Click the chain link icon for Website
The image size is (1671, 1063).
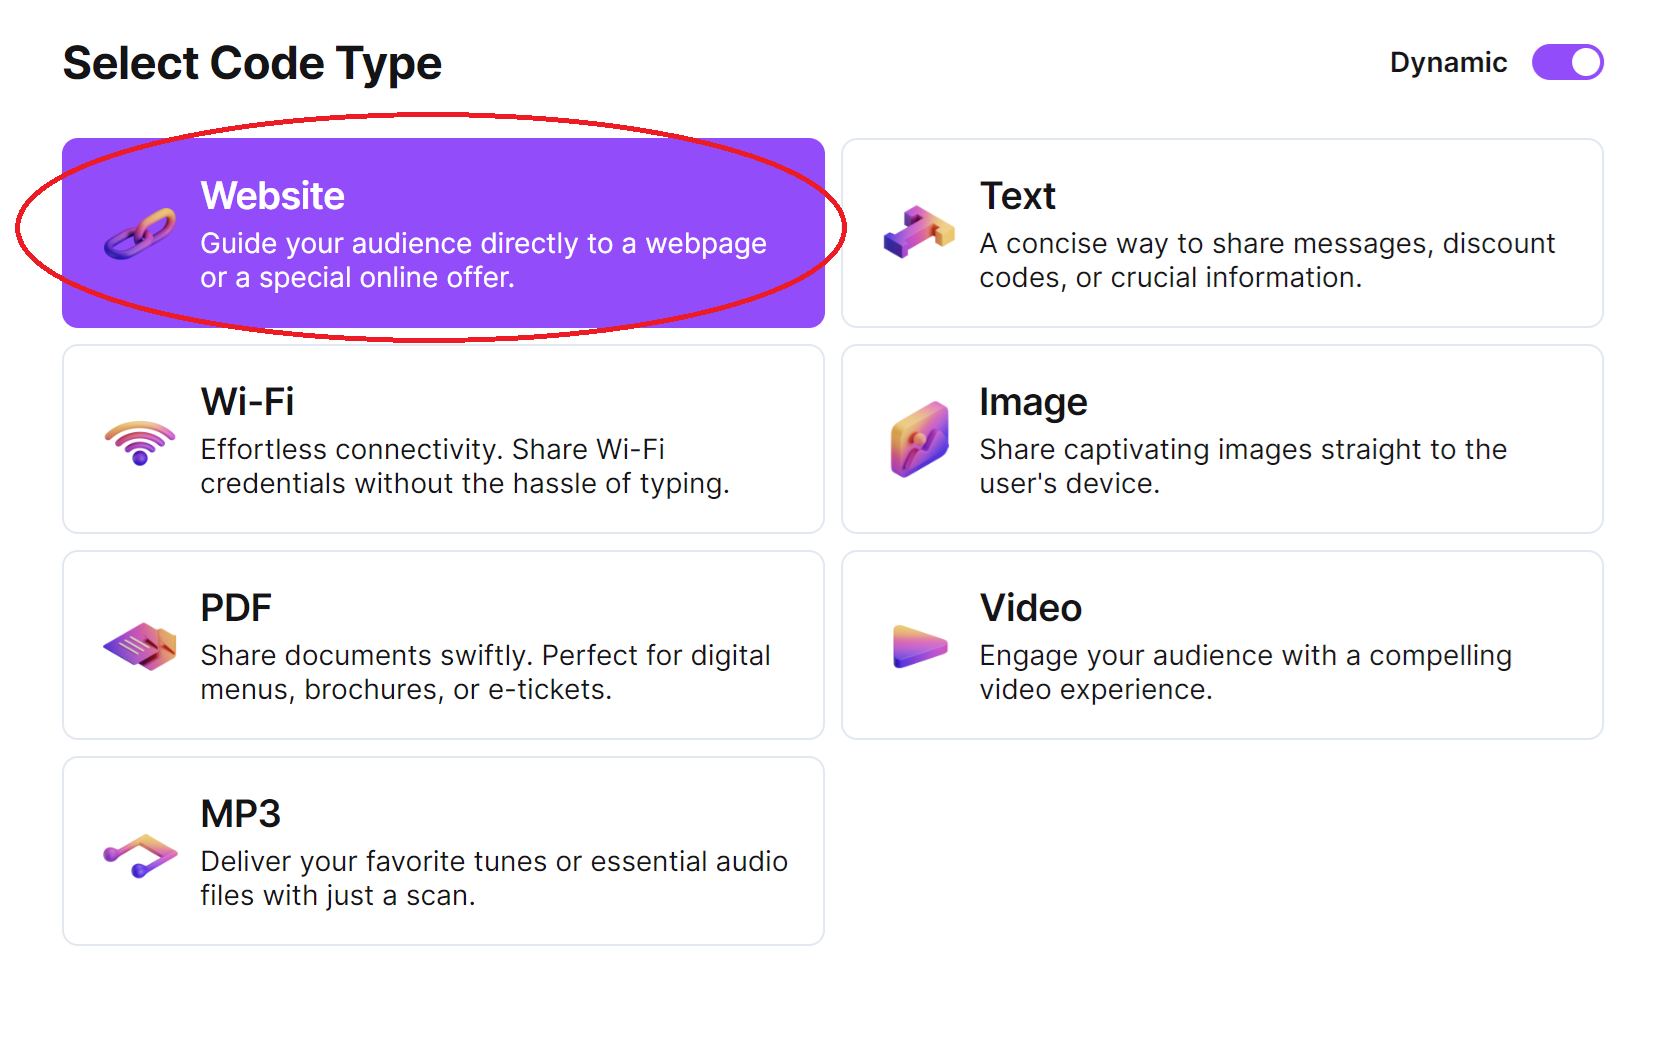coord(140,234)
